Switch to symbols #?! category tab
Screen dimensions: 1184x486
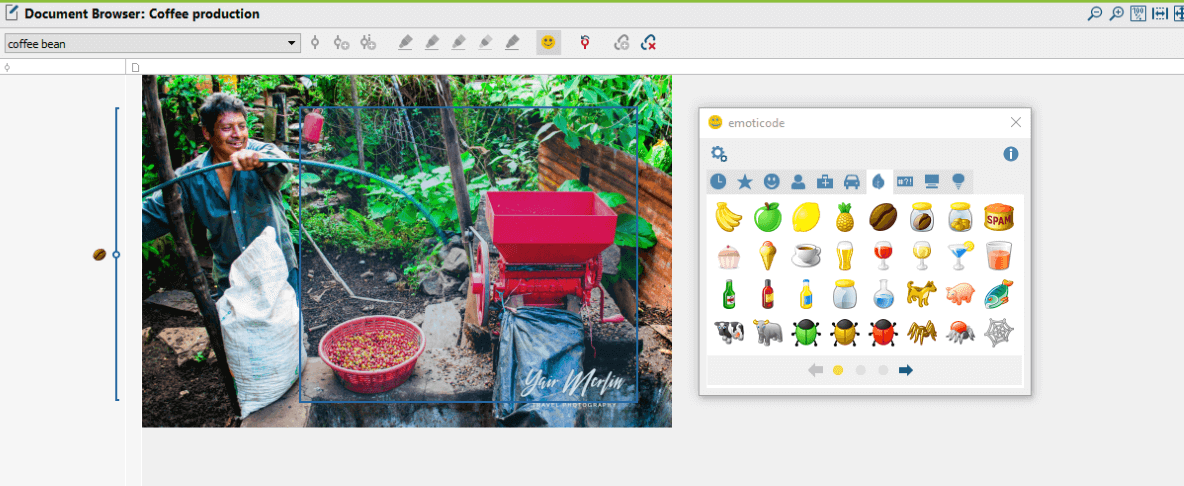905,181
